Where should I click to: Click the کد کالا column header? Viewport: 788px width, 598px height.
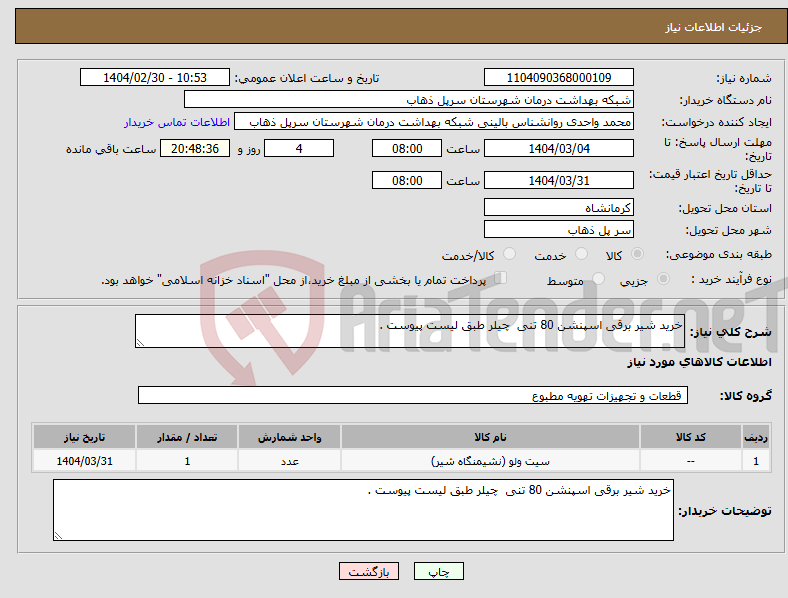point(691,437)
